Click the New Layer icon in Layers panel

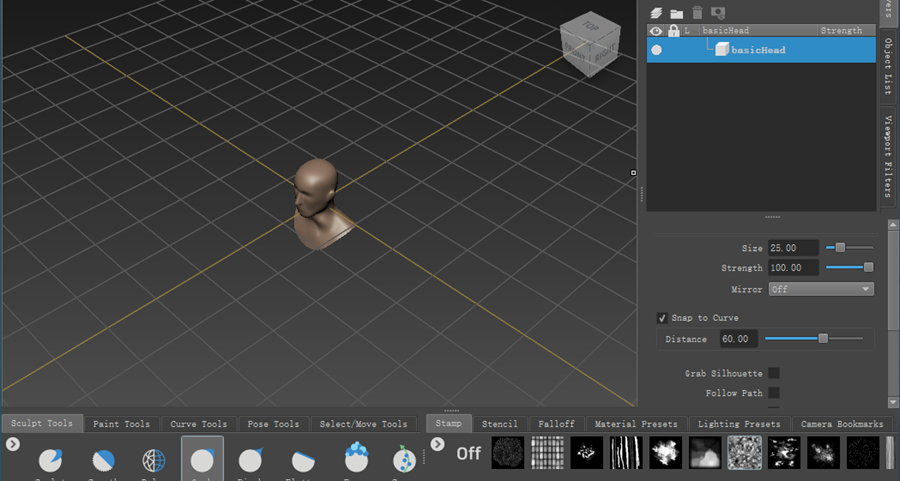(x=656, y=13)
